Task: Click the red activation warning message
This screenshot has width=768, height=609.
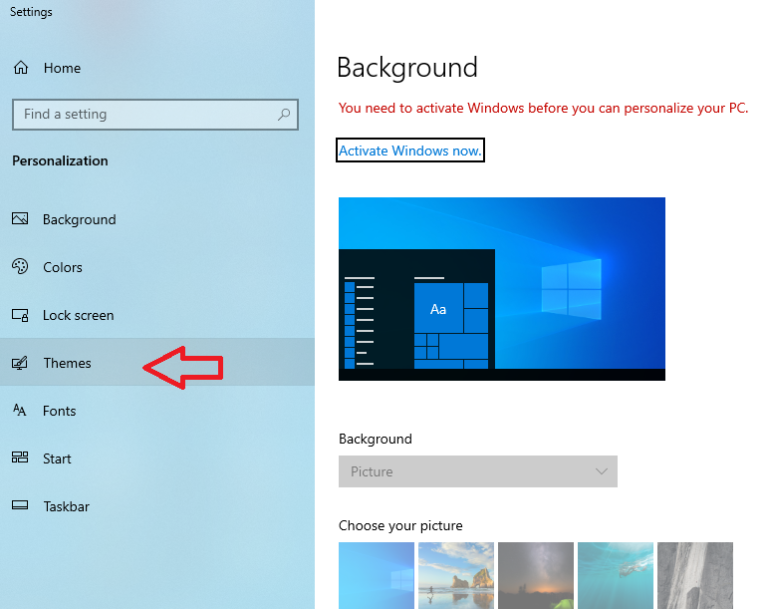Action: tap(543, 108)
